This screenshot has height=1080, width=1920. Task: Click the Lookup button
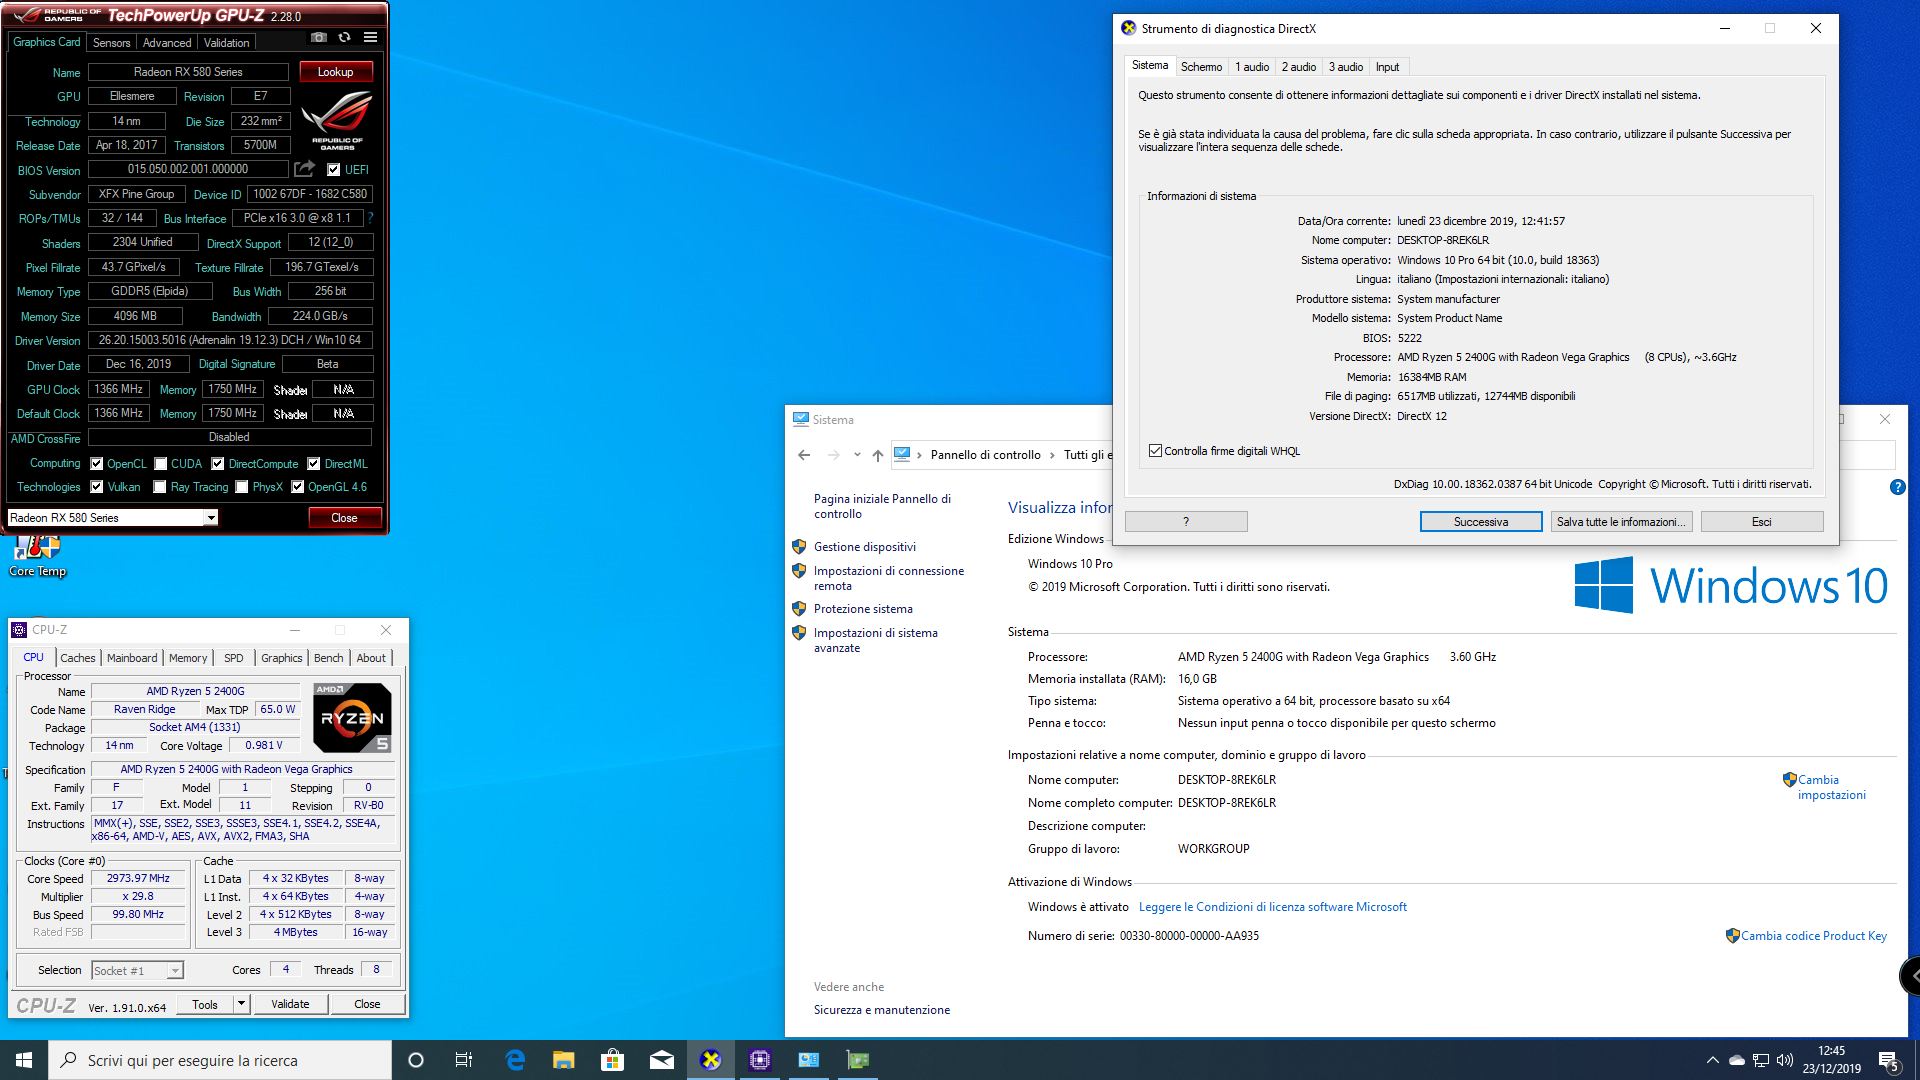(335, 72)
